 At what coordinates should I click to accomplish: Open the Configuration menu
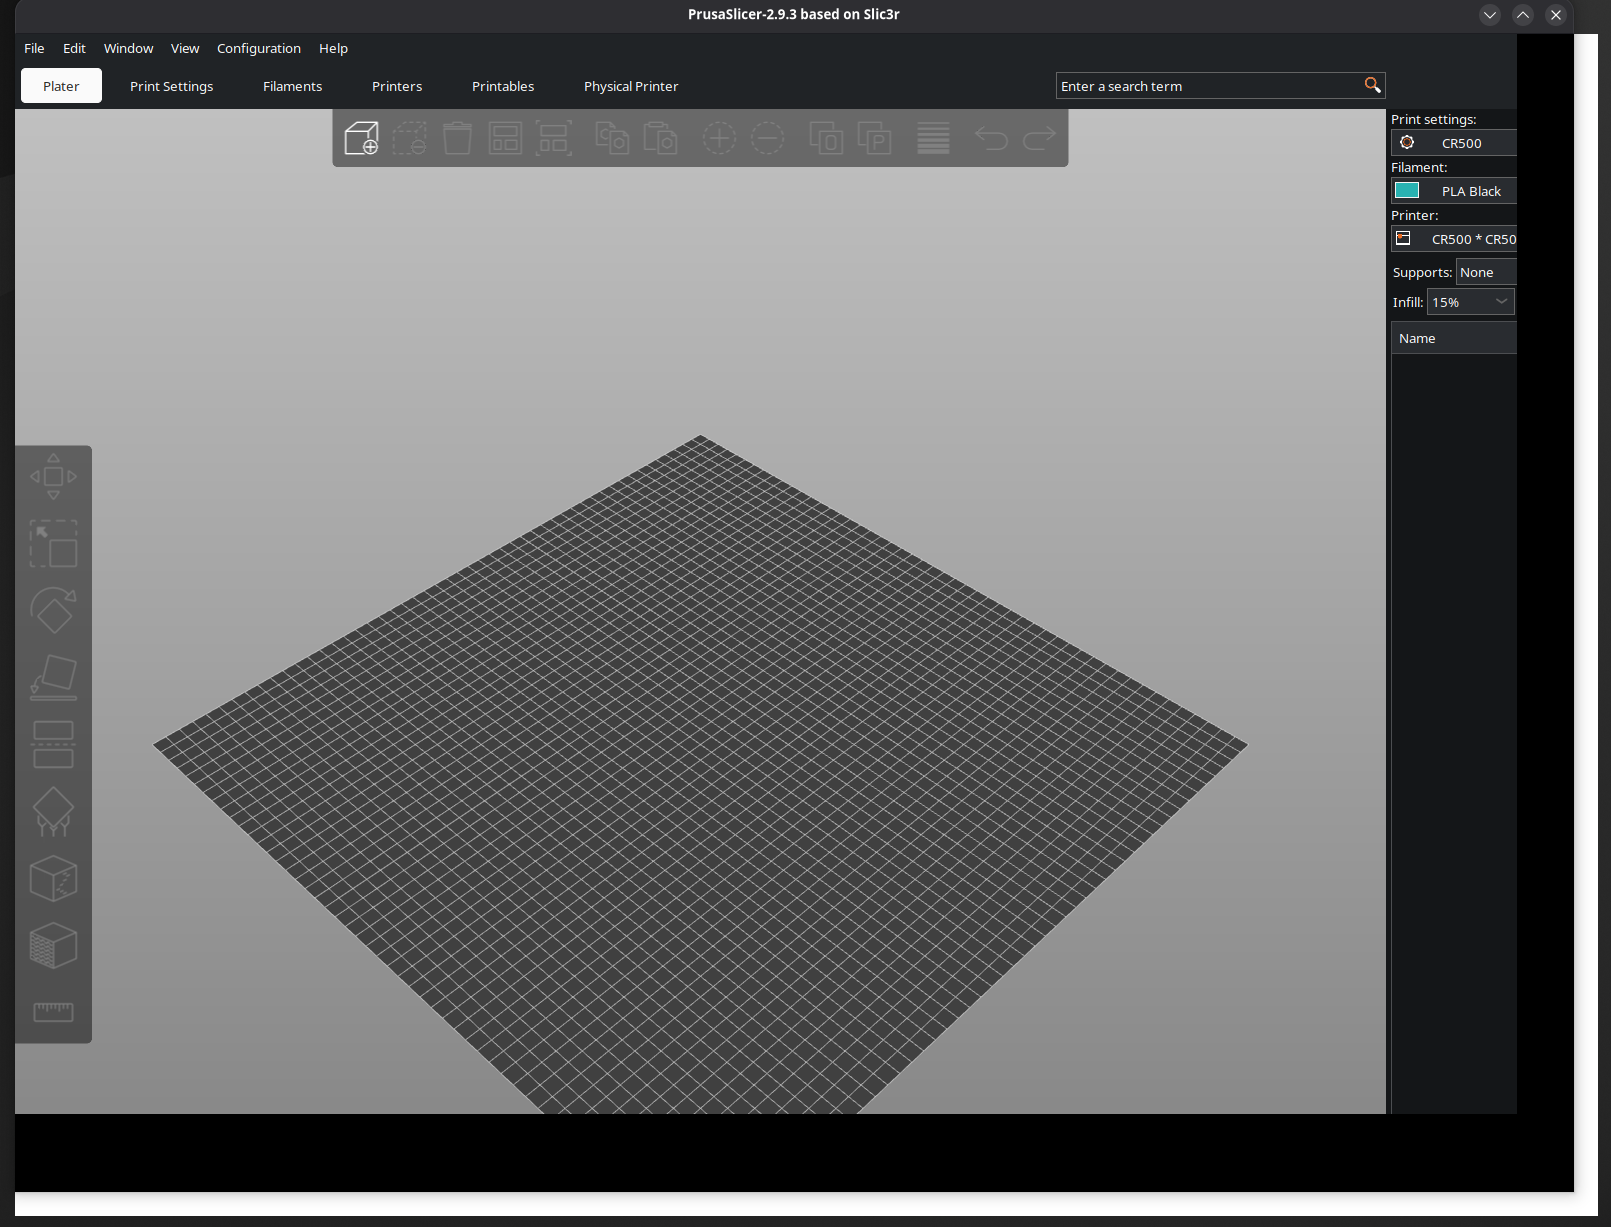pyautogui.click(x=258, y=48)
